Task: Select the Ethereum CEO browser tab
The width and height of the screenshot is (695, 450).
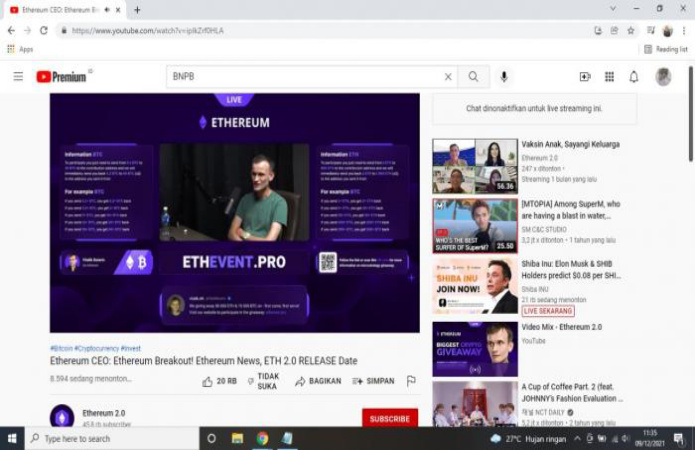Action: click(x=60, y=9)
